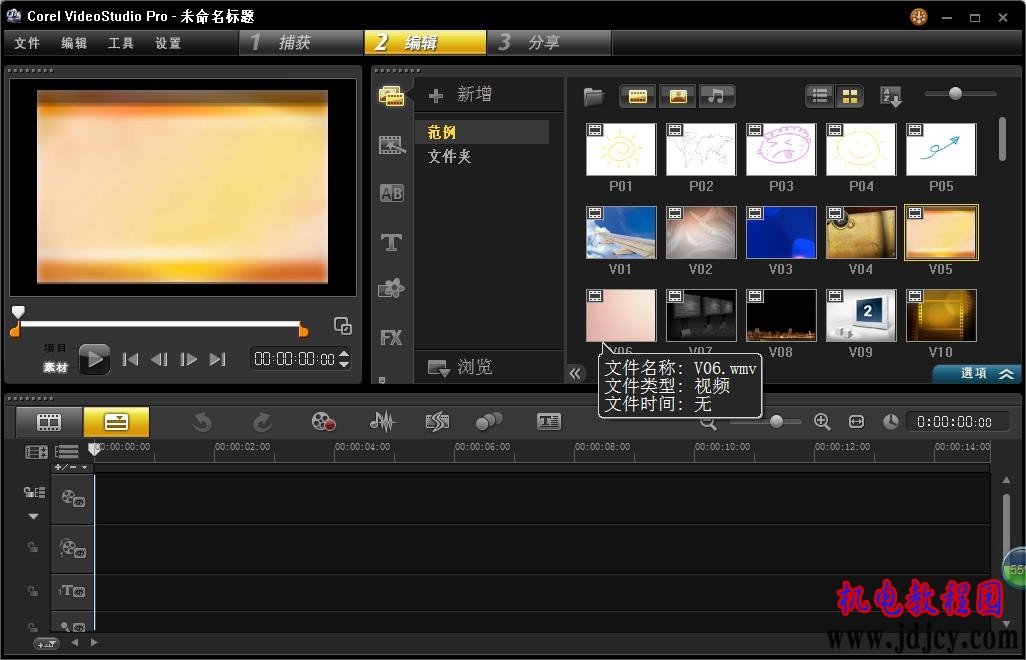The image size is (1026, 660).
Task: Adjust the thumbnail size slider
Action: [955, 94]
